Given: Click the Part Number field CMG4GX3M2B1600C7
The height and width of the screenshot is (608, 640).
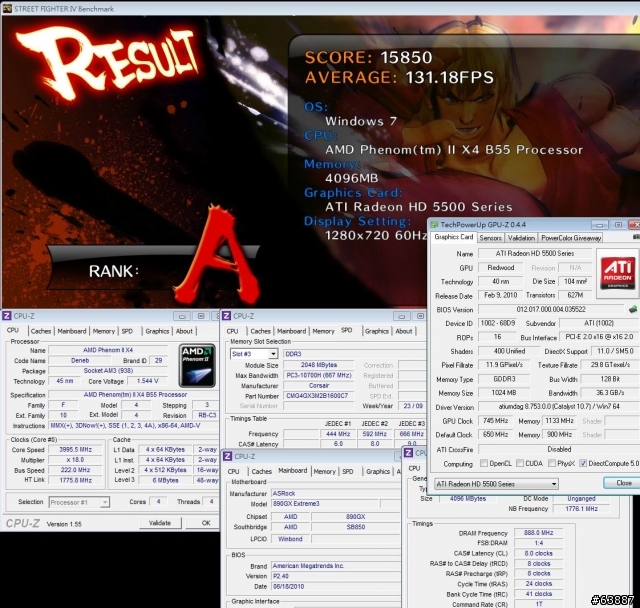Looking at the screenshot, I should click(317, 395).
